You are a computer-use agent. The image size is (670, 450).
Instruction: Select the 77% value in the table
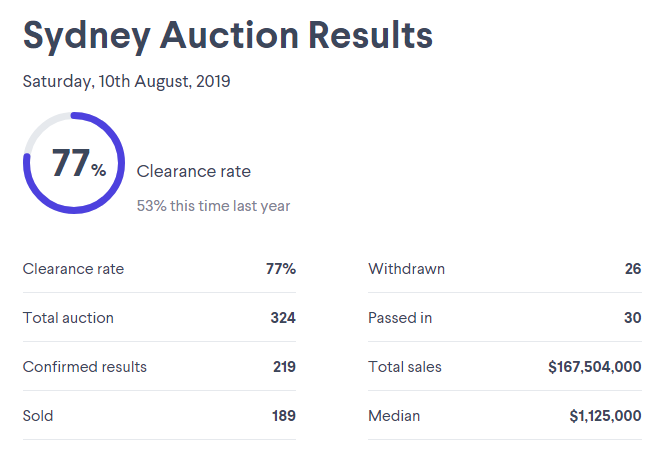281,269
